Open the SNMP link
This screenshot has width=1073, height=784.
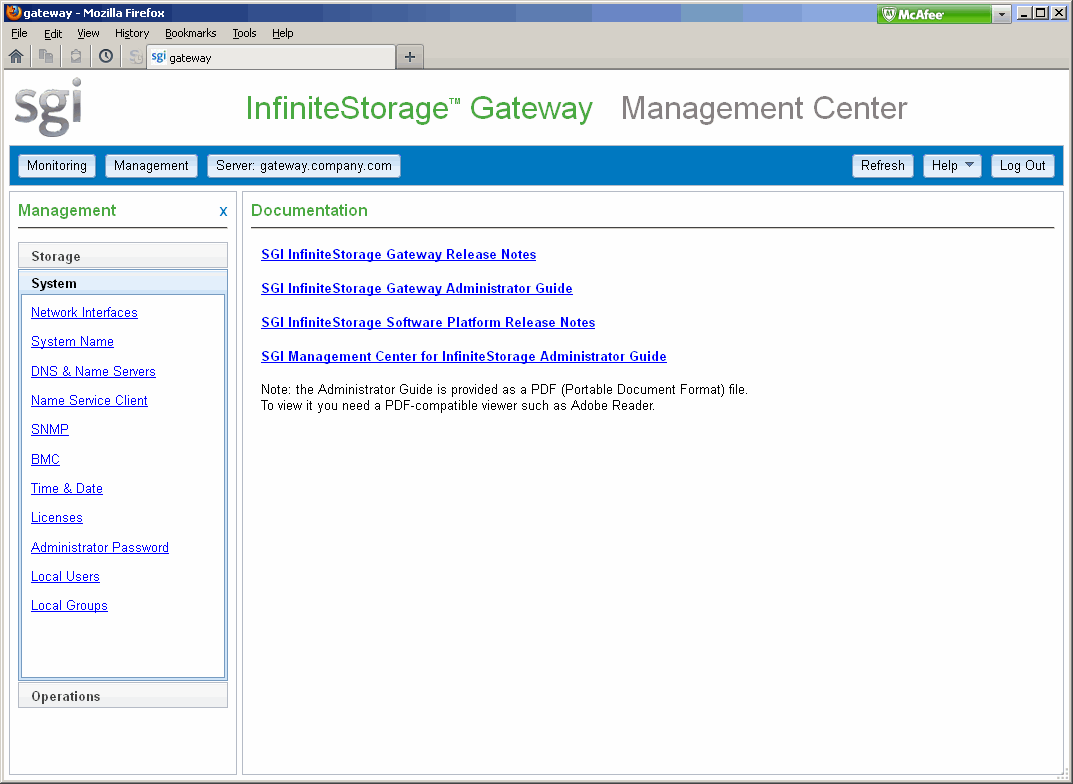point(50,430)
